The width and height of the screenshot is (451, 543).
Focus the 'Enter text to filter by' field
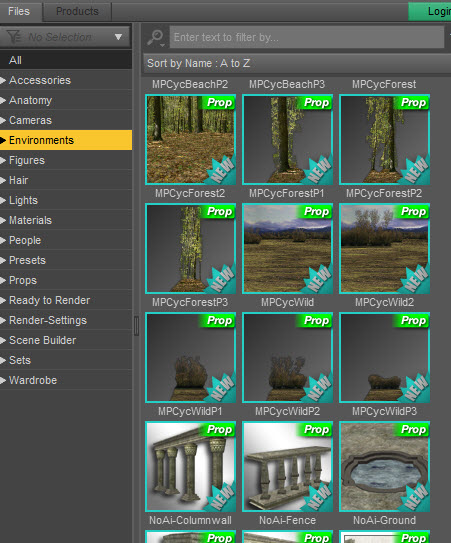[307, 37]
